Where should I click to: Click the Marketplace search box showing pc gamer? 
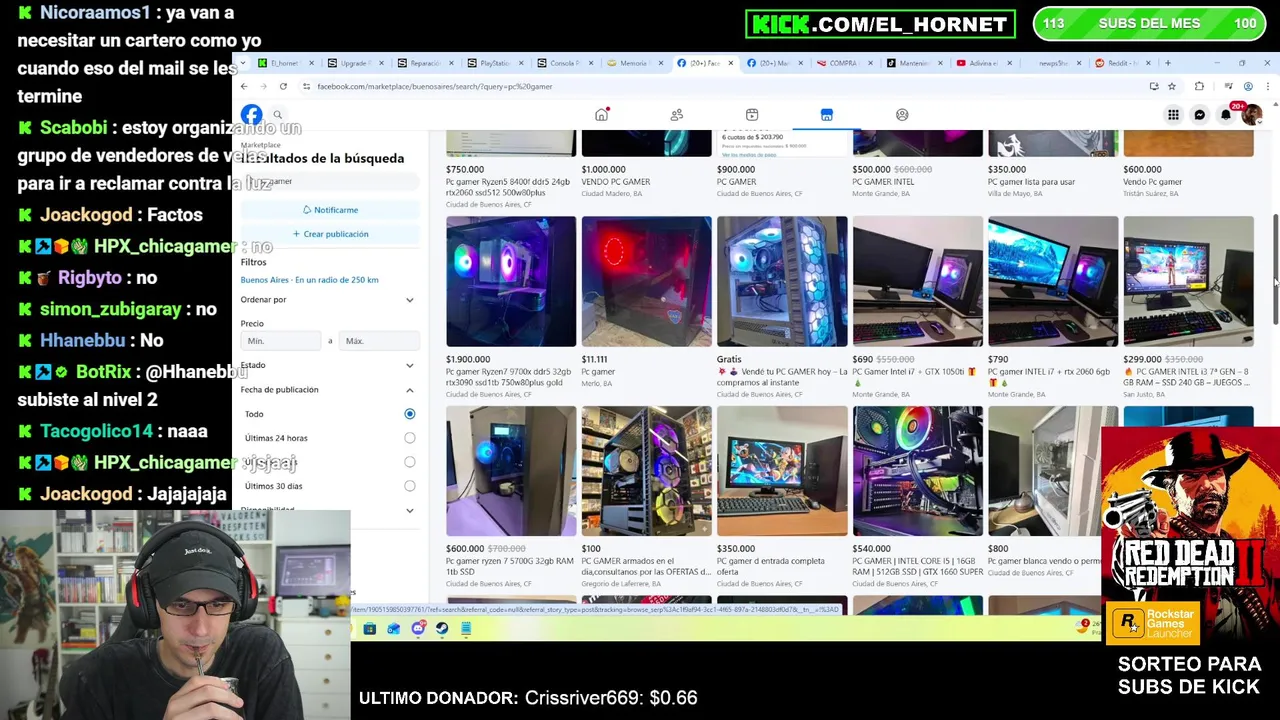tap(328, 181)
